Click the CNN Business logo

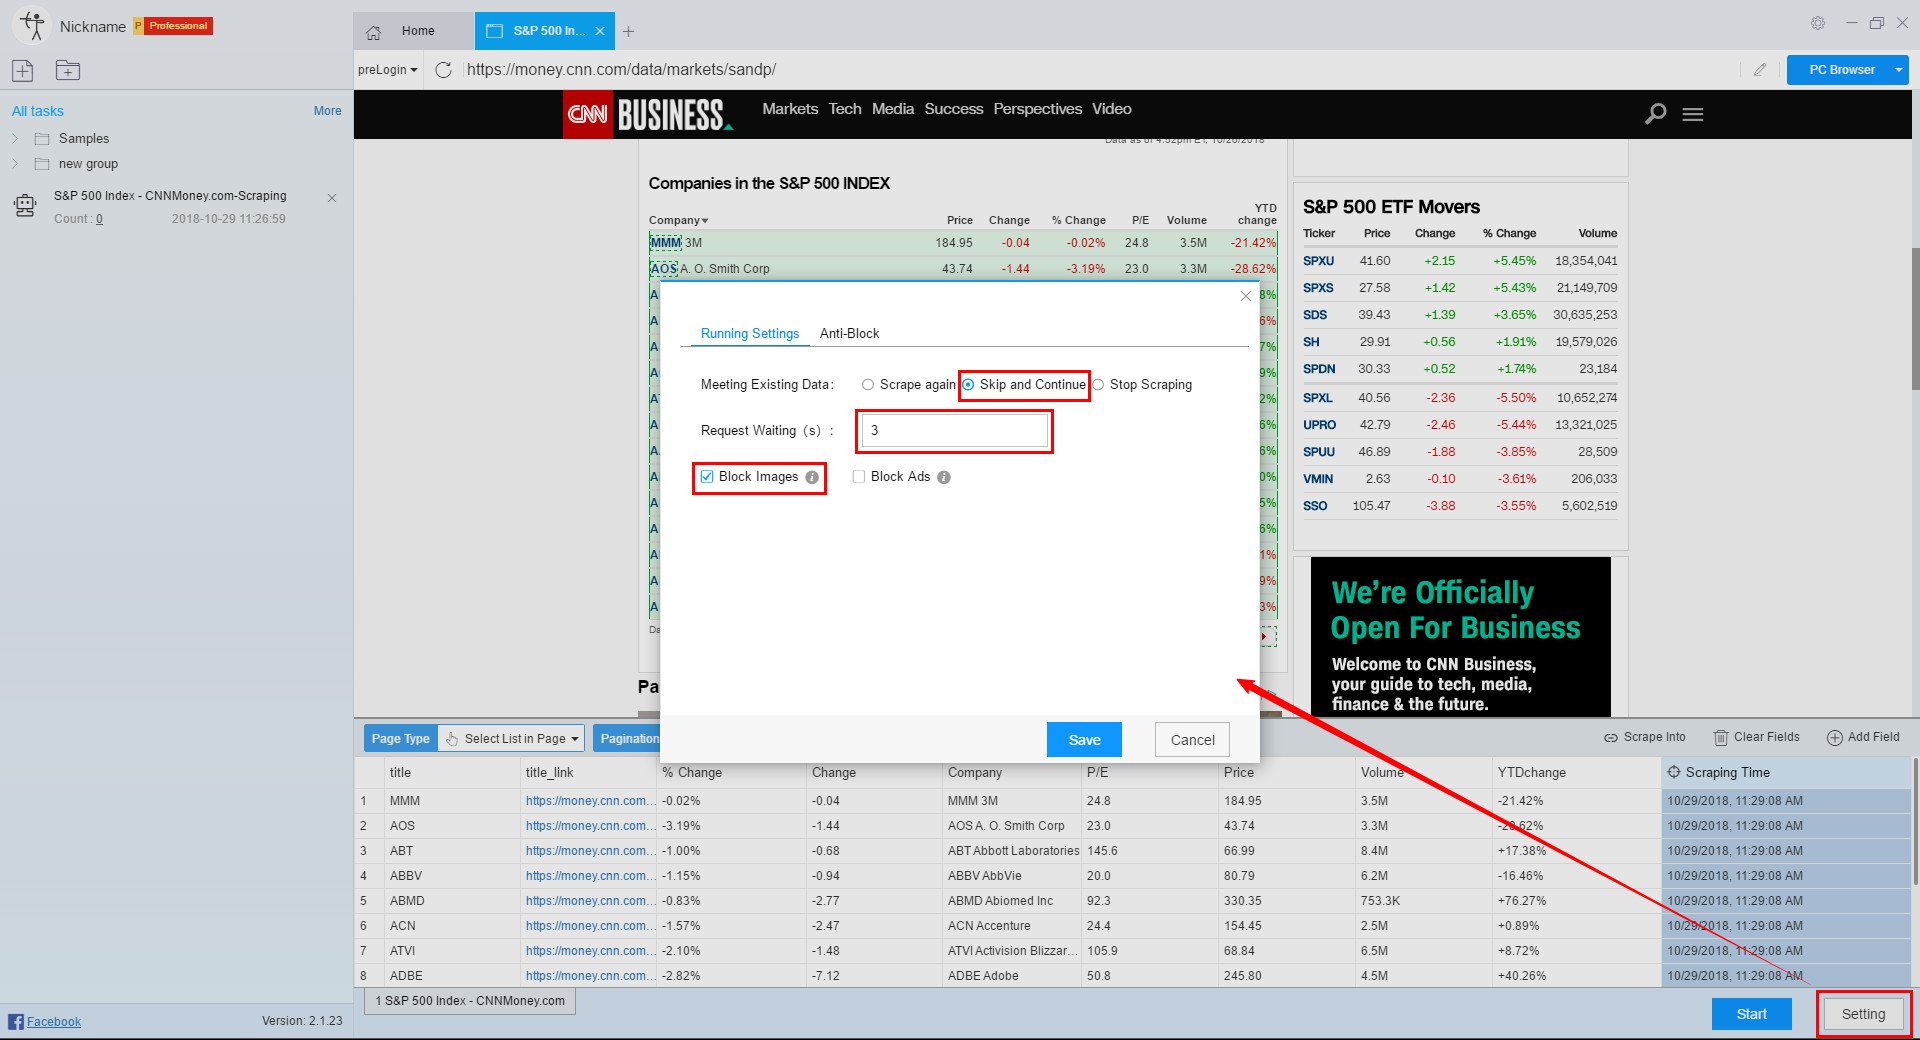click(648, 114)
